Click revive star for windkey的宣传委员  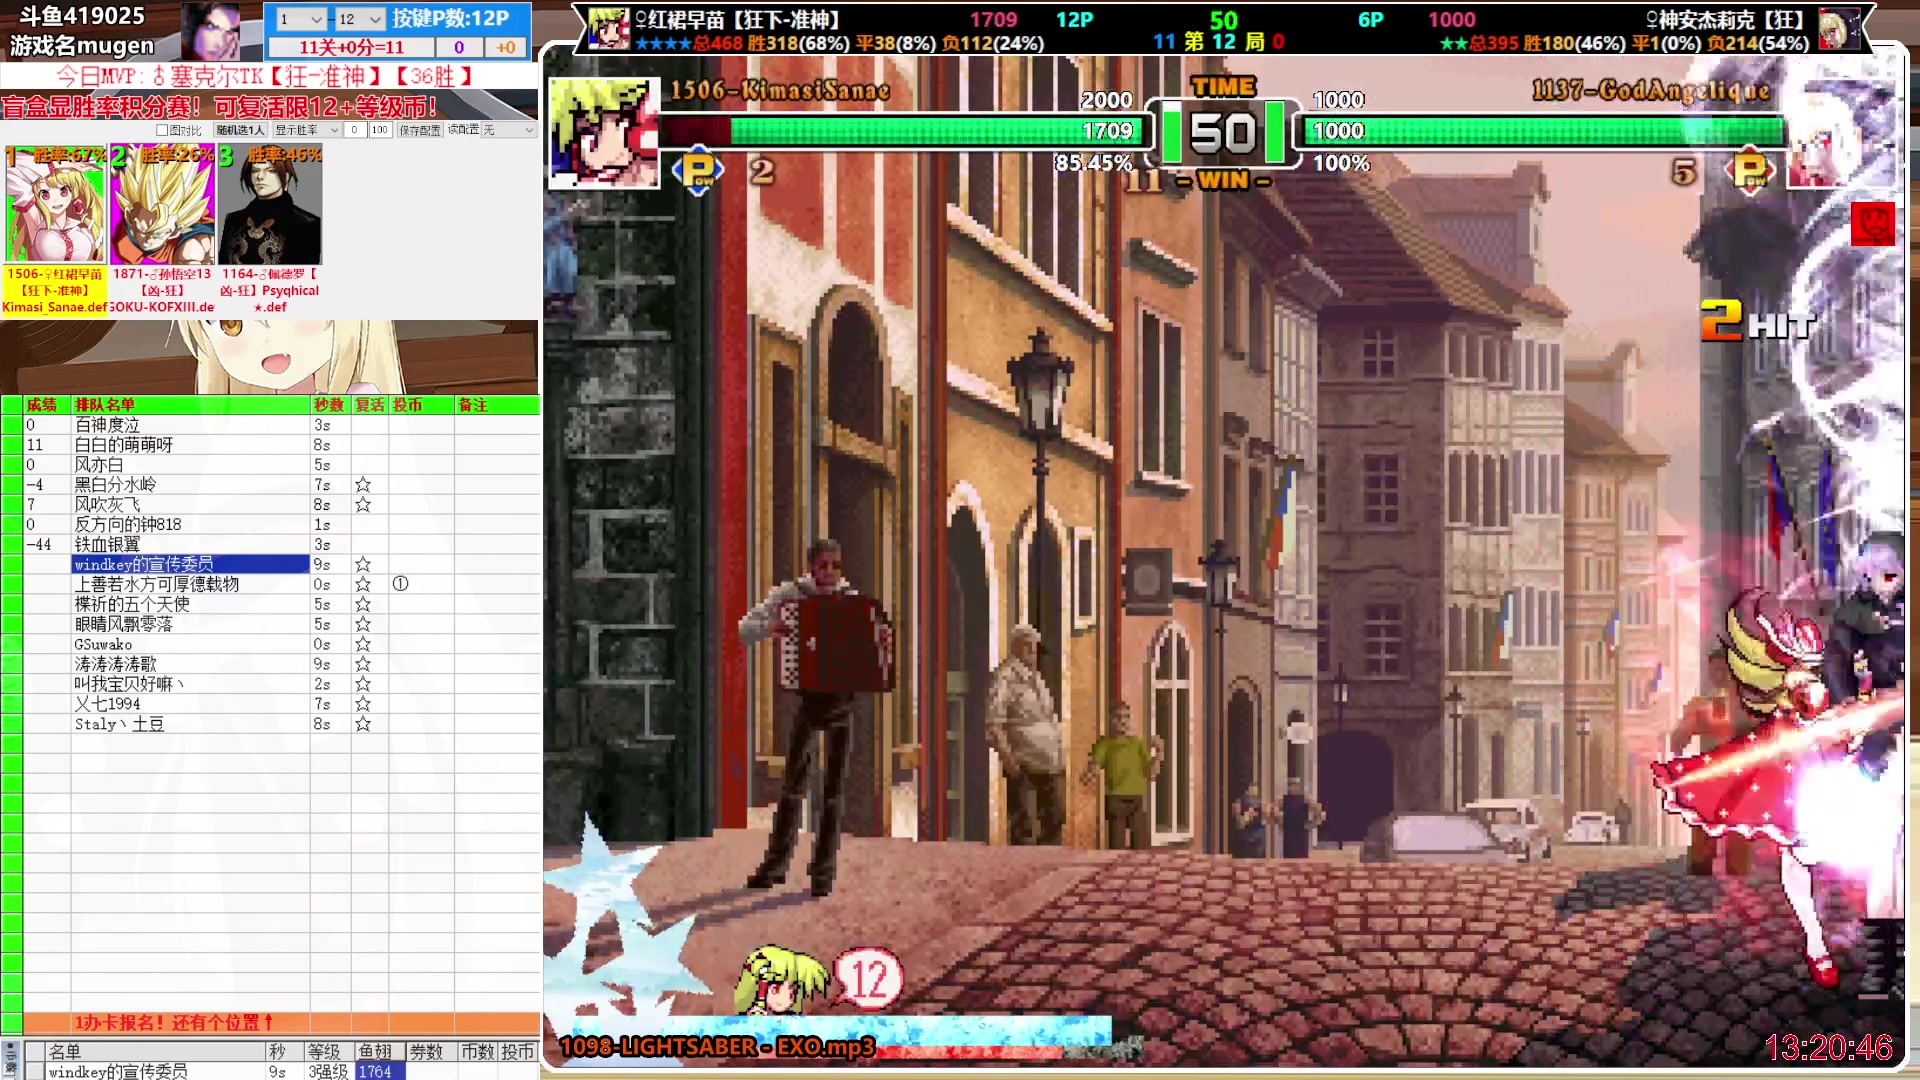[x=363, y=565]
